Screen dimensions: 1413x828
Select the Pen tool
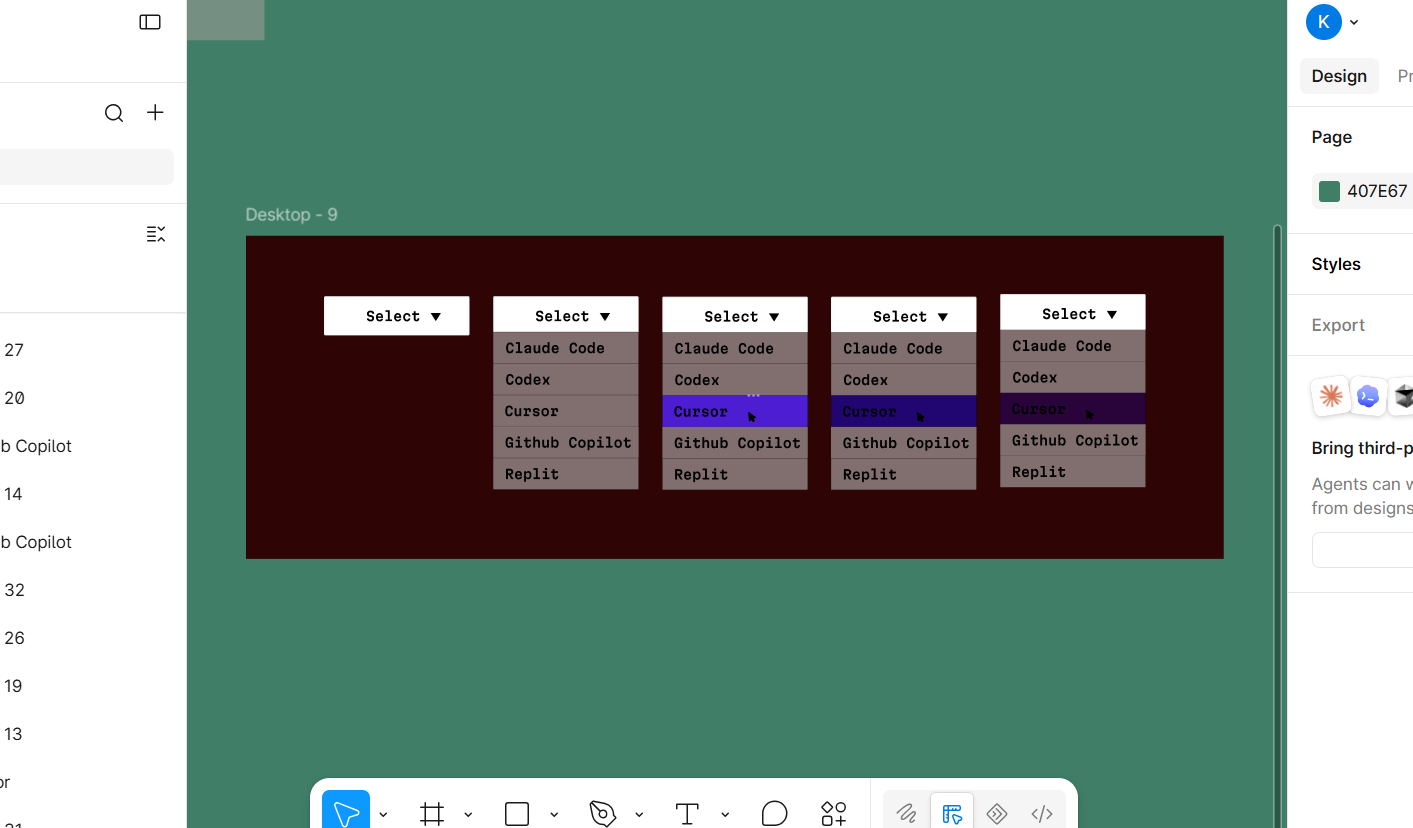(603, 813)
